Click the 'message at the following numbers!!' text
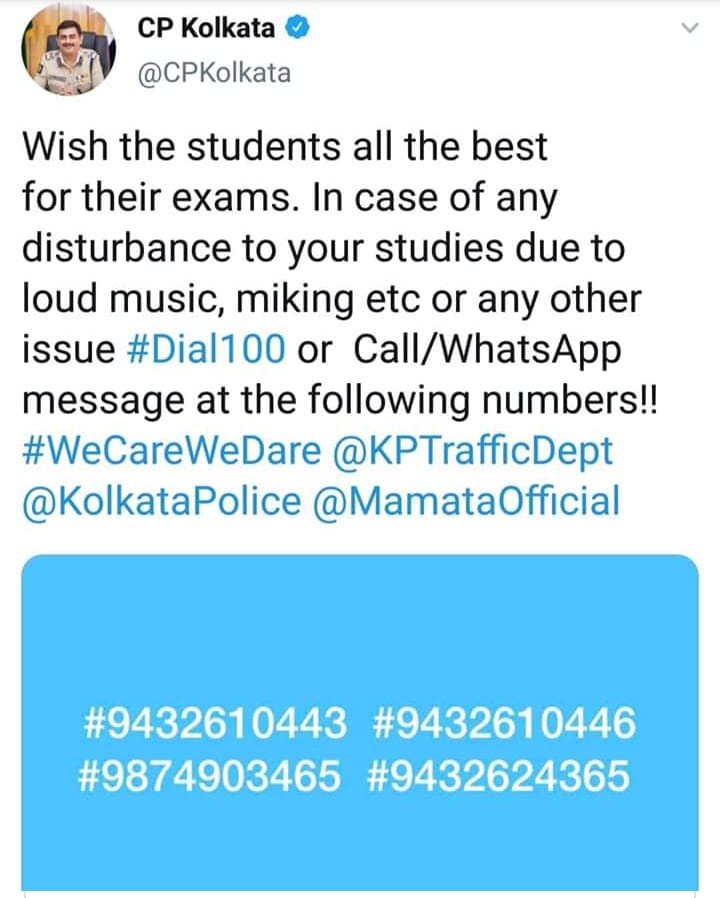720x898 pixels. point(341,400)
